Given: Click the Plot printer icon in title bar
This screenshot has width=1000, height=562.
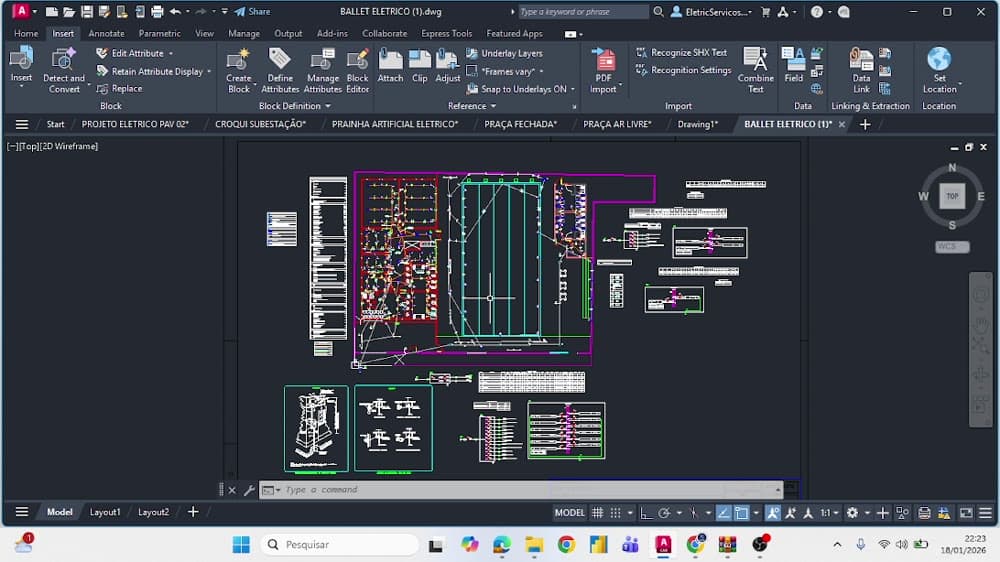Looking at the screenshot, I should click(x=157, y=11).
